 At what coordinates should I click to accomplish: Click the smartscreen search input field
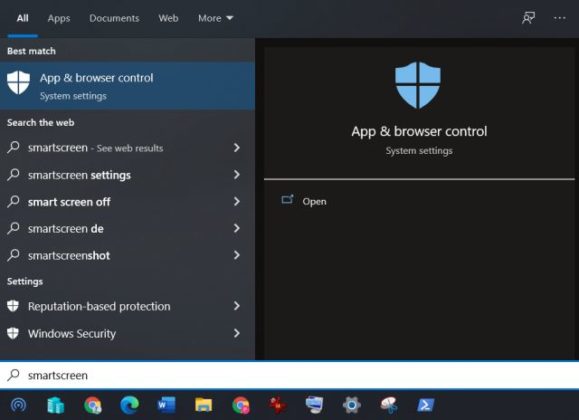[290, 375]
